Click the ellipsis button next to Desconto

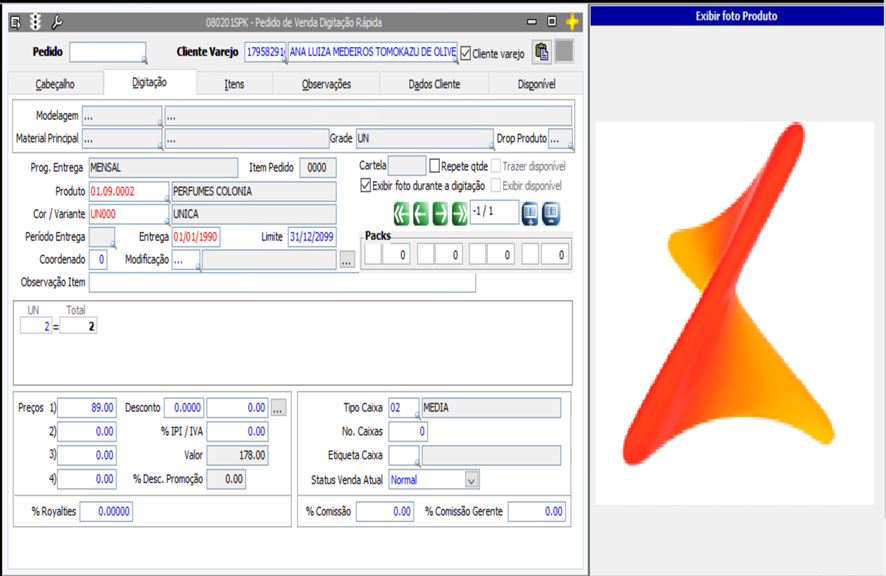(x=278, y=407)
